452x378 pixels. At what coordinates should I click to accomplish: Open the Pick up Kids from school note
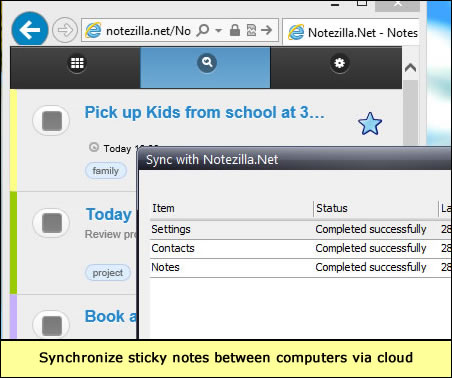(x=204, y=112)
